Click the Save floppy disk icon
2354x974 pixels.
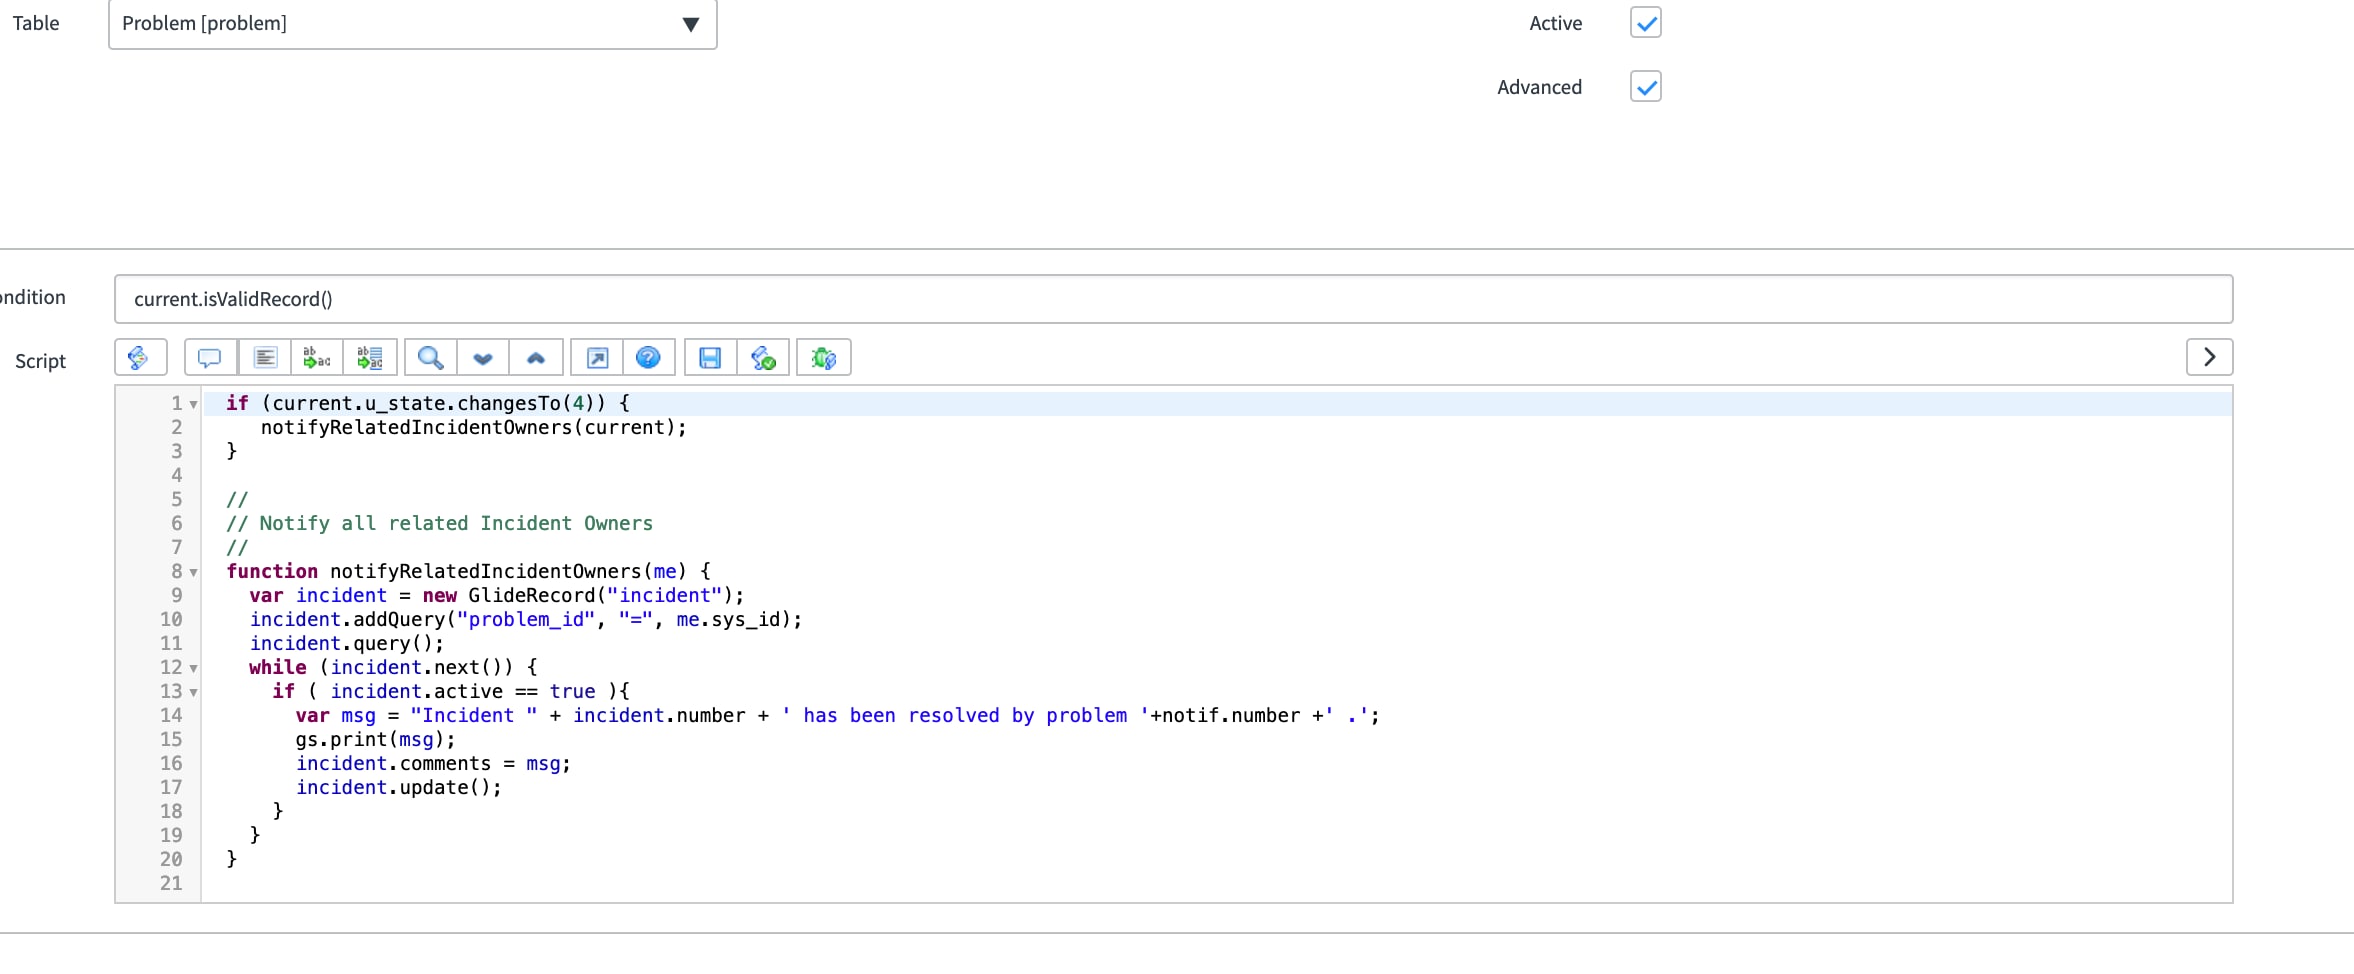[710, 358]
